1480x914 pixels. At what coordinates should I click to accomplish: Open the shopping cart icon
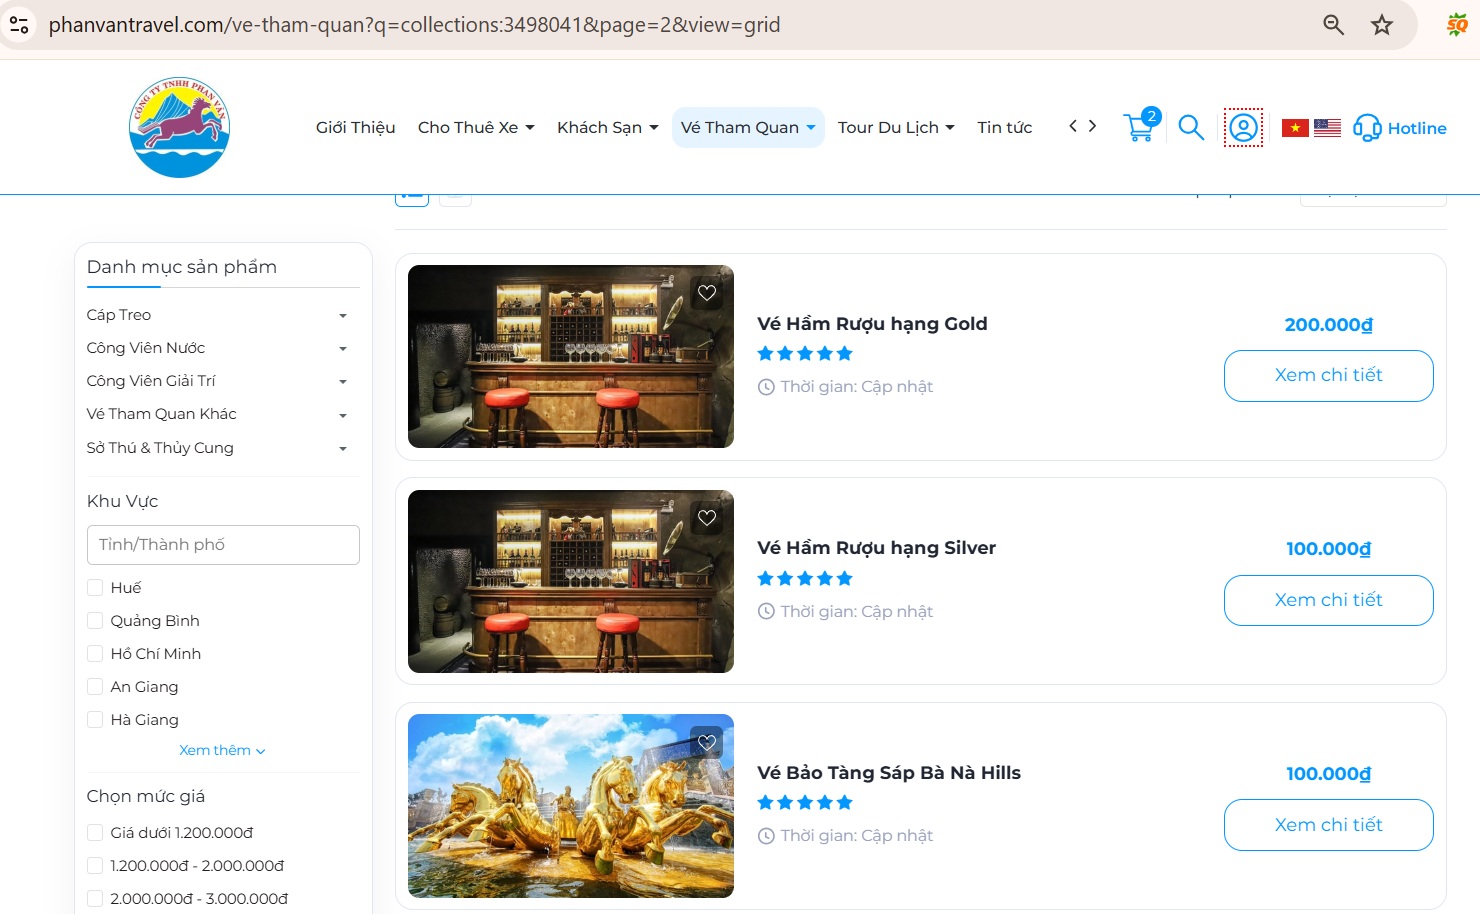[x=1138, y=128]
